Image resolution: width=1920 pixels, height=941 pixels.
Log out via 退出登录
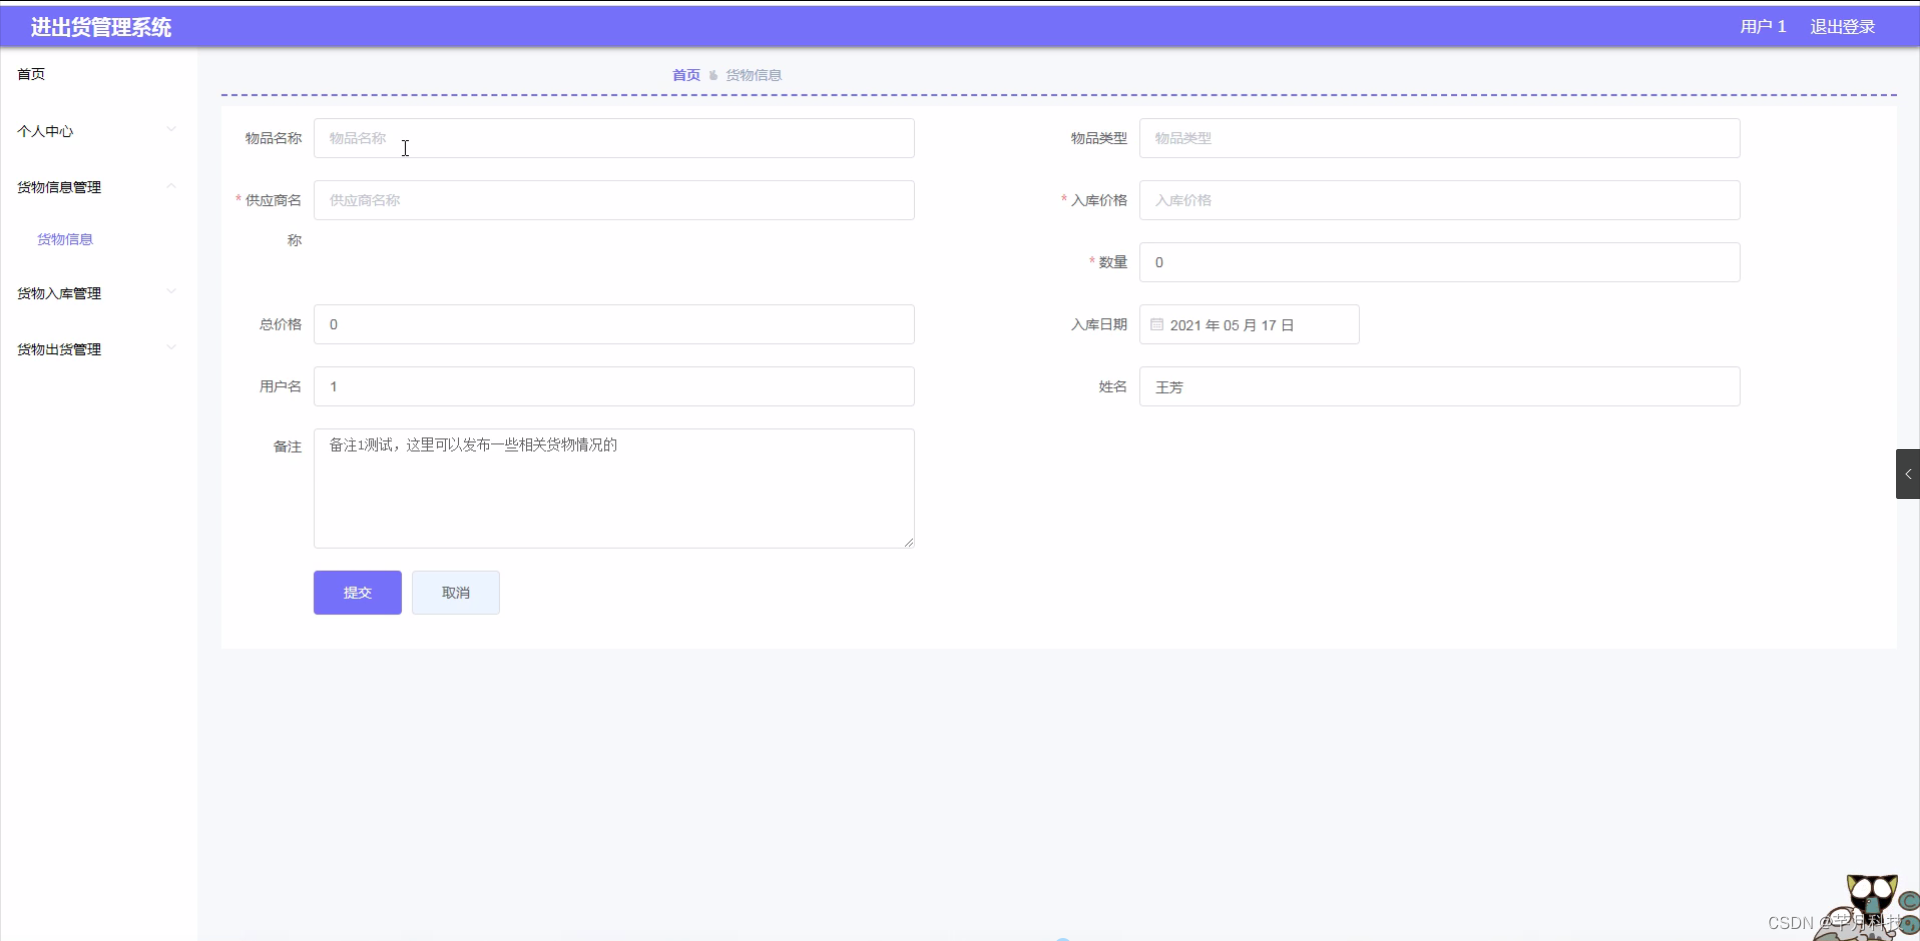pyautogui.click(x=1843, y=26)
